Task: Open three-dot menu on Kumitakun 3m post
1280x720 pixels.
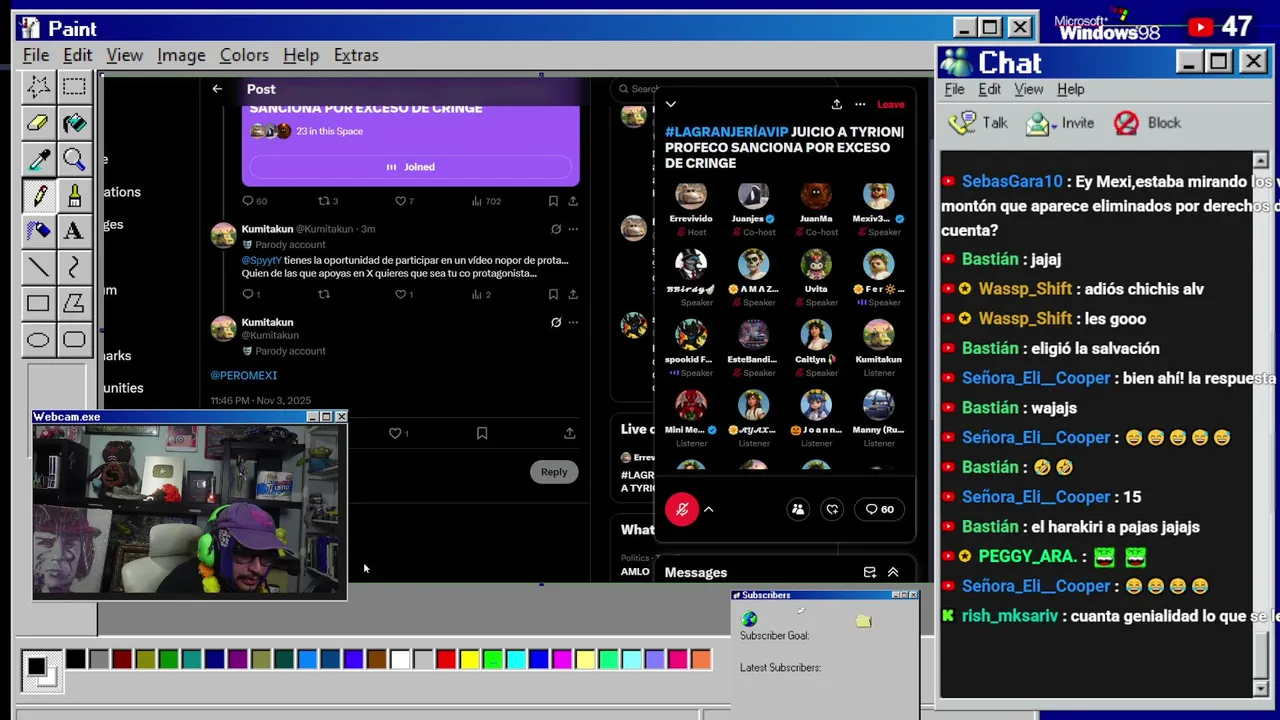Action: click(x=573, y=229)
